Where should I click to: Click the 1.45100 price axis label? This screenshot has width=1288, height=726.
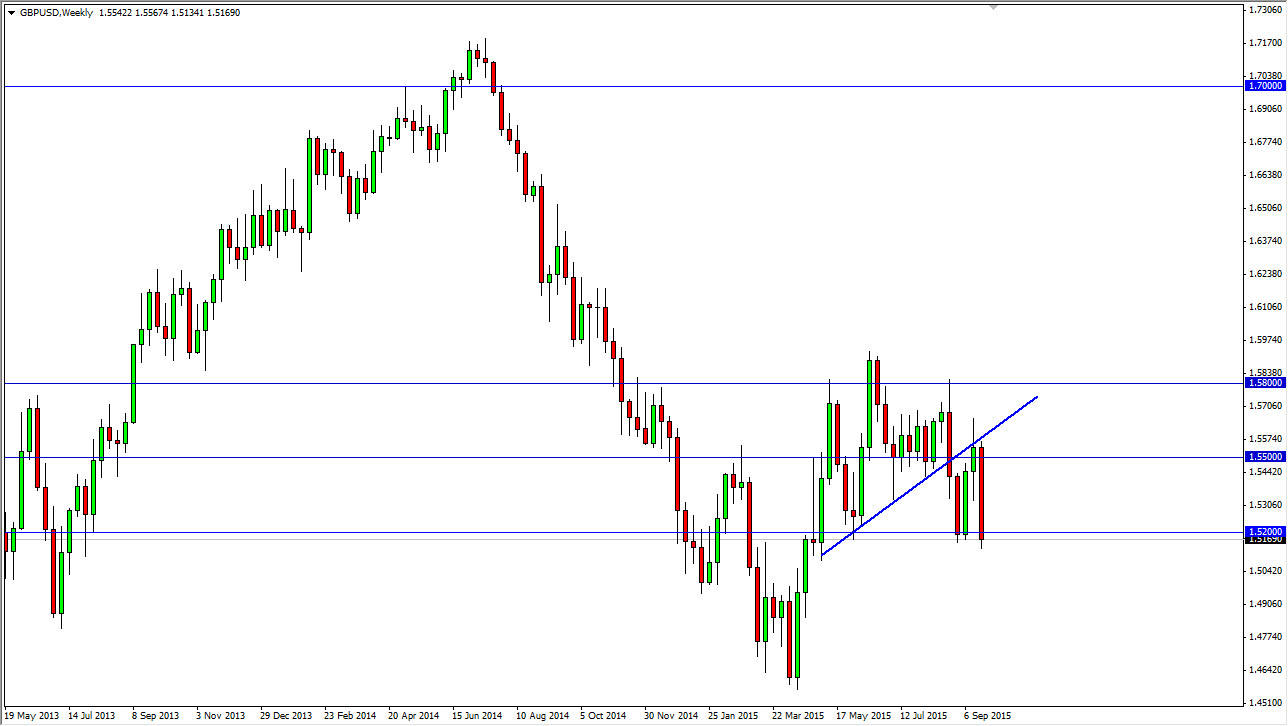pos(1266,703)
